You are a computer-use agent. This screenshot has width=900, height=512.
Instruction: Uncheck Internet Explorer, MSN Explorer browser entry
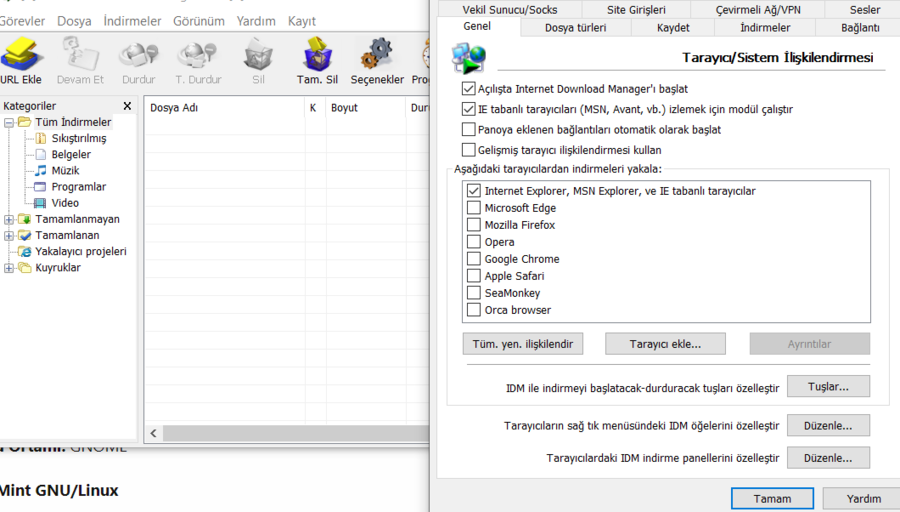tap(474, 191)
